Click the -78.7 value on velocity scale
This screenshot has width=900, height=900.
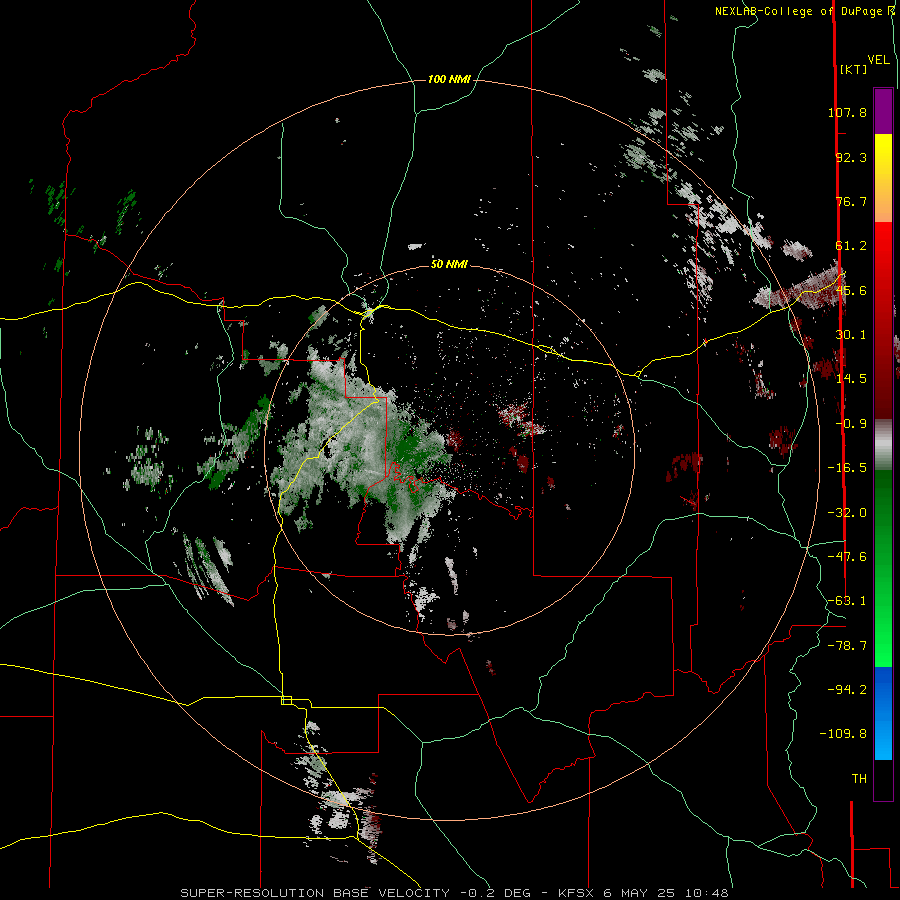[x=847, y=646]
